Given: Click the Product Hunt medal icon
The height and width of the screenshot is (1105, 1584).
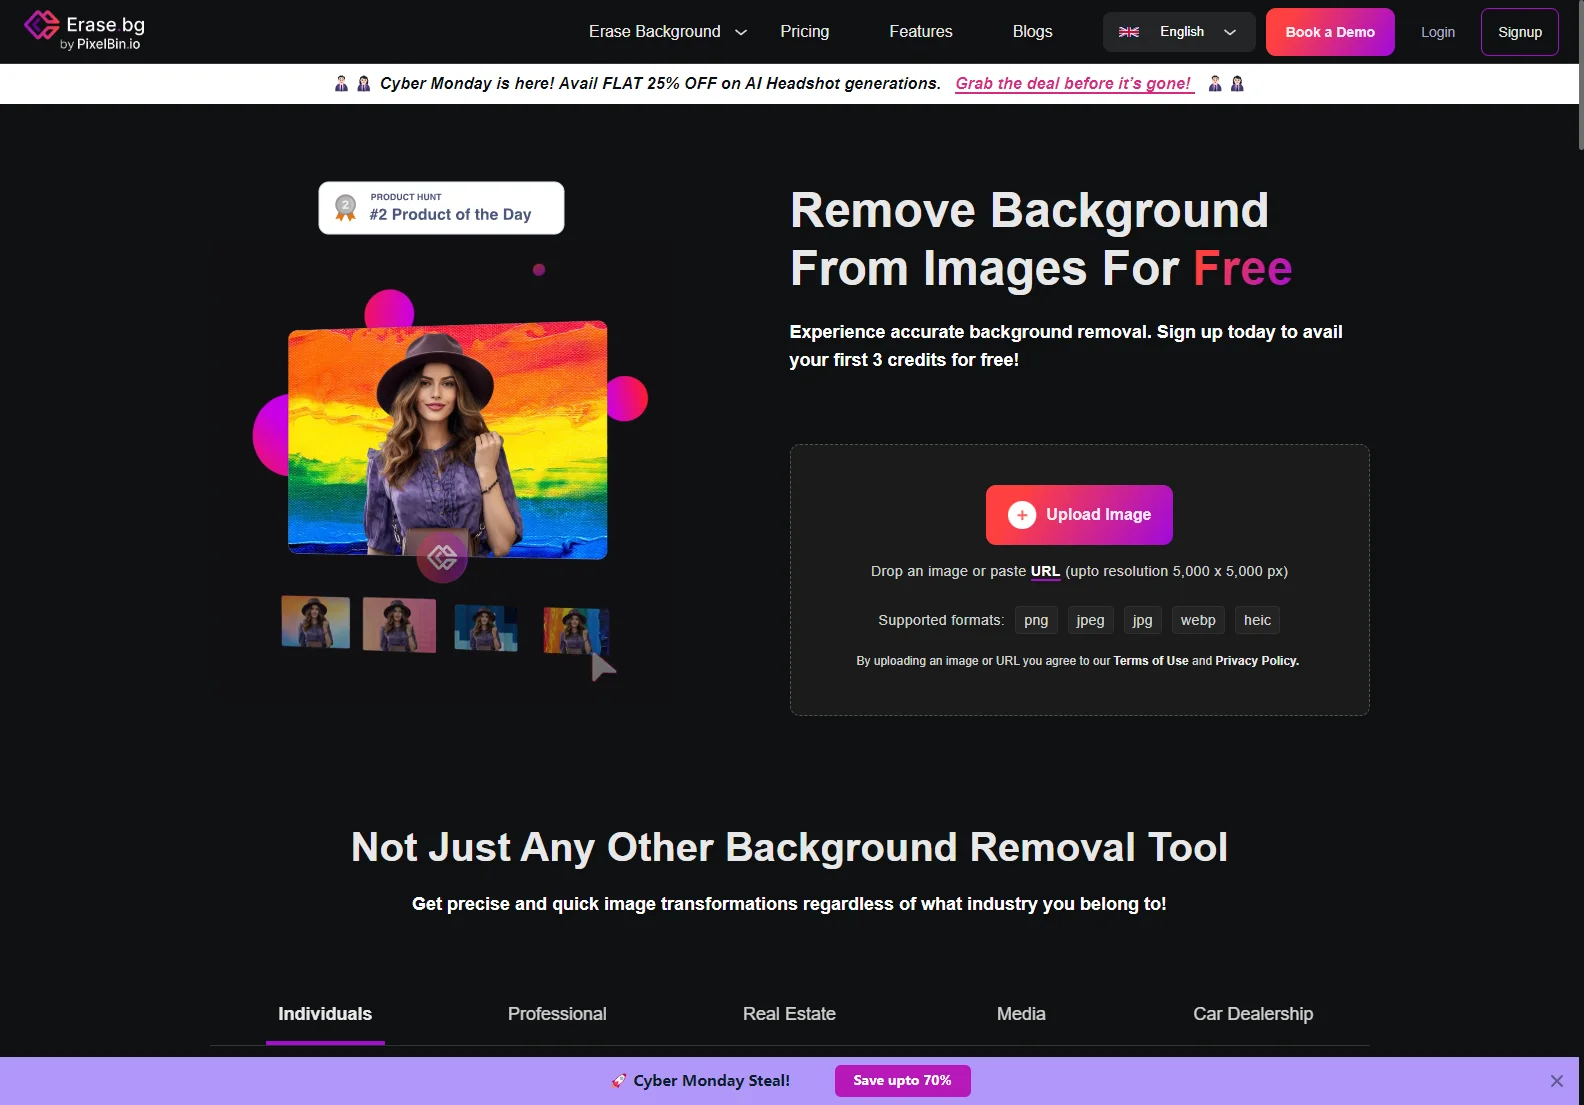Looking at the screenshot, I should pos(346,208).
